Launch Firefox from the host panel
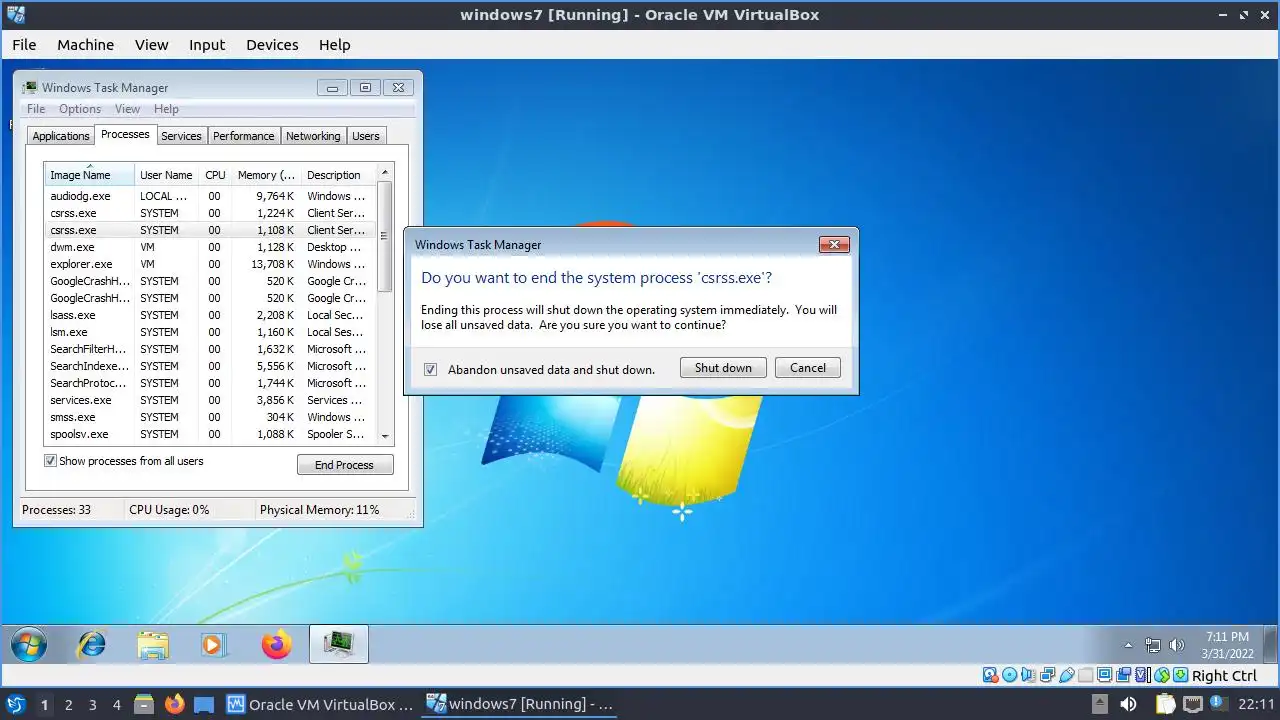This screenshot has height=720, width=1280. 174,704
